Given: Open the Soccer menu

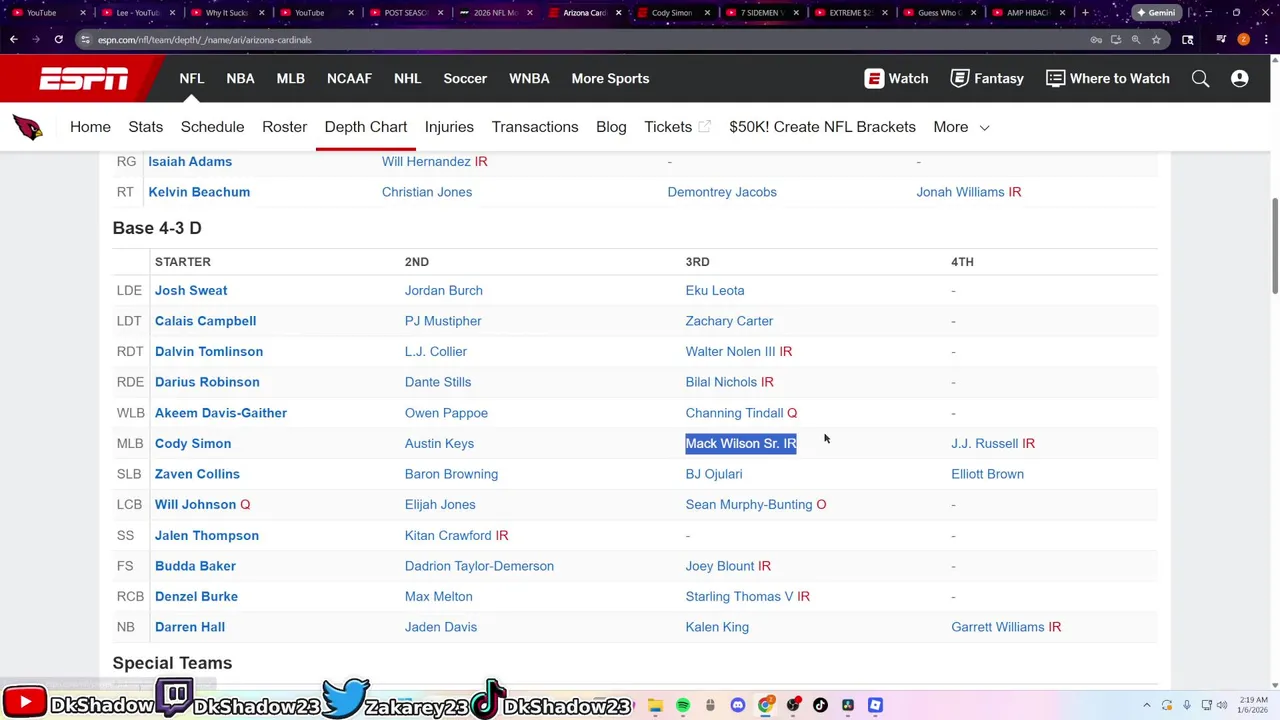Looking at the screenshot, I should pyautogui.click(x=465, y=79).
